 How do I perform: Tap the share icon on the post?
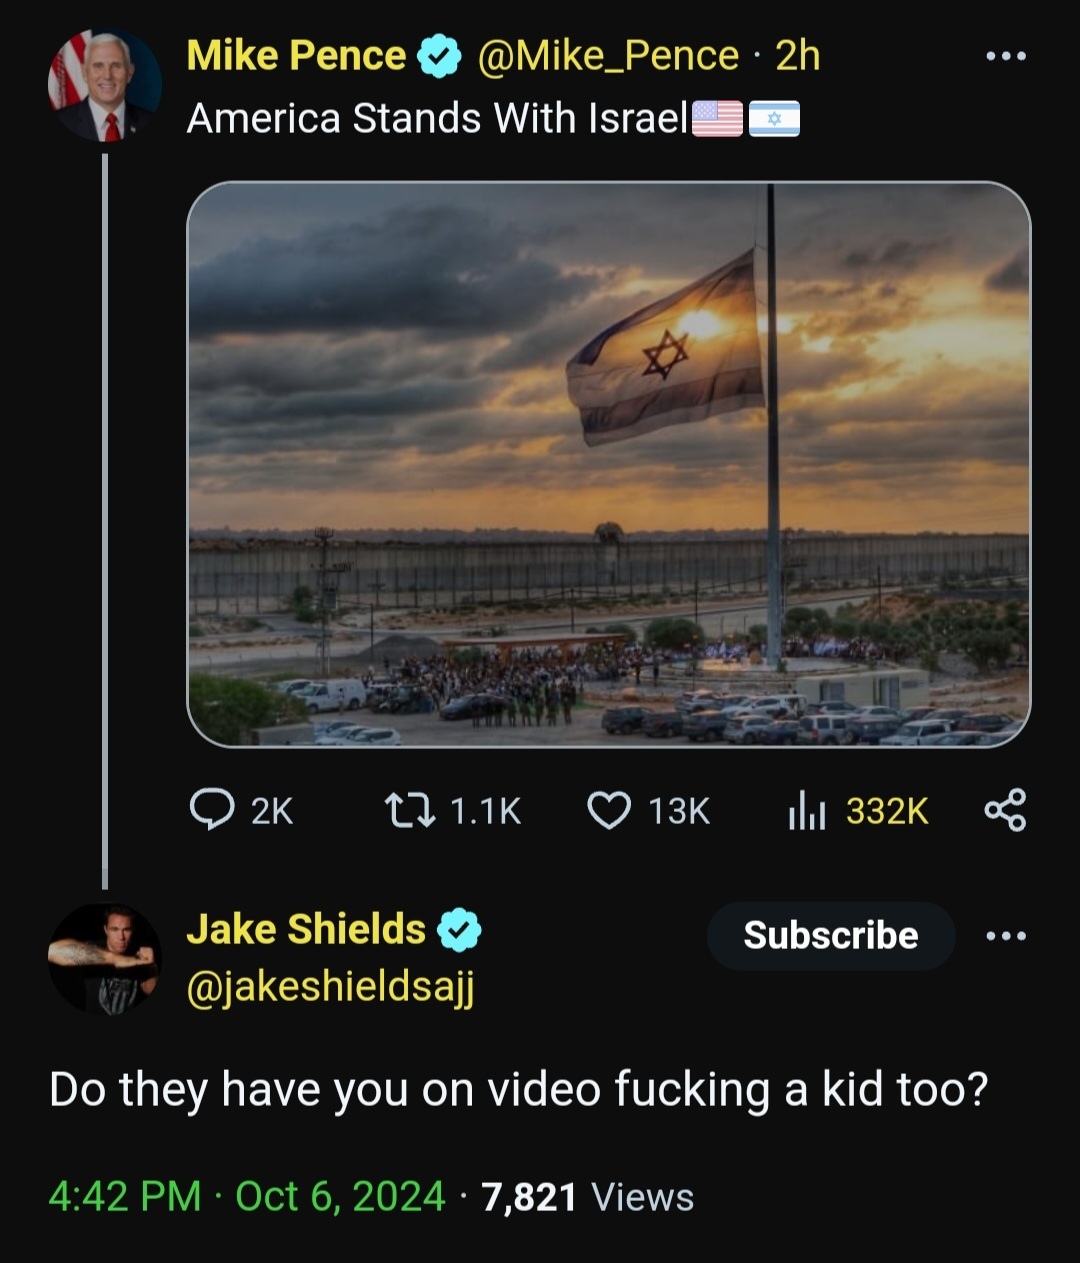[x=1005, y=810]
